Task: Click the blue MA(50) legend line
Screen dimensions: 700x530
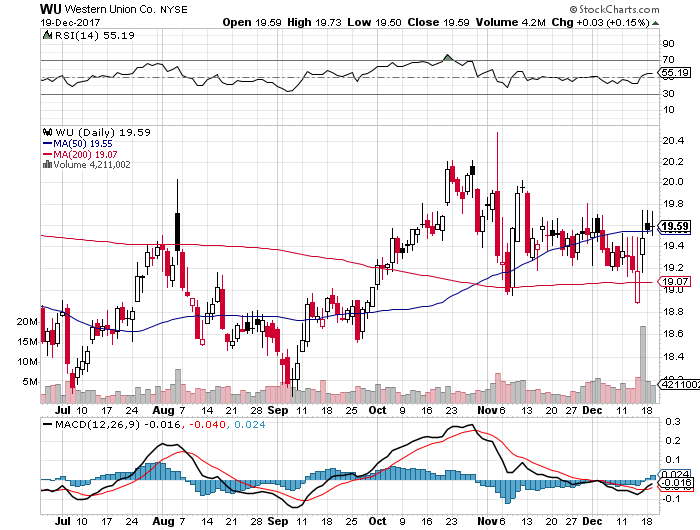Action: click(x=47, y=143)
